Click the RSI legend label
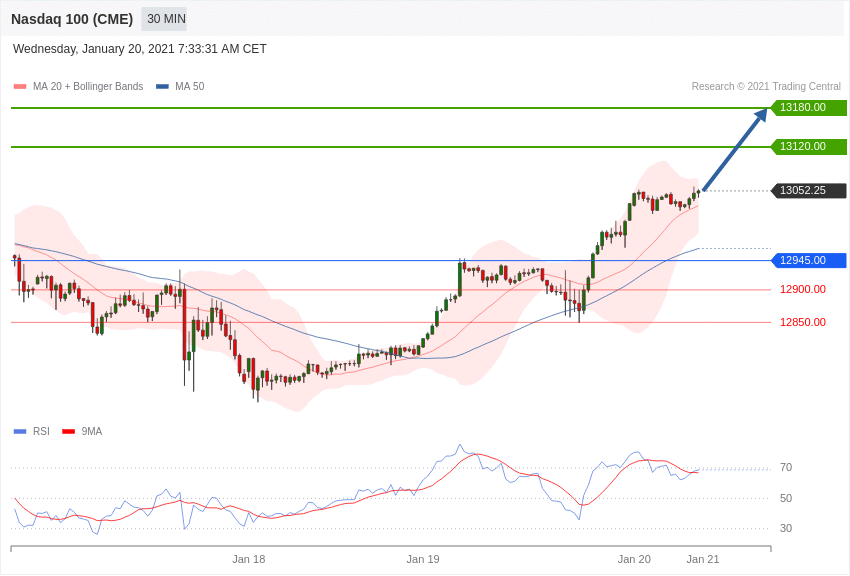 pyautogui.click(x=41, y=432)
